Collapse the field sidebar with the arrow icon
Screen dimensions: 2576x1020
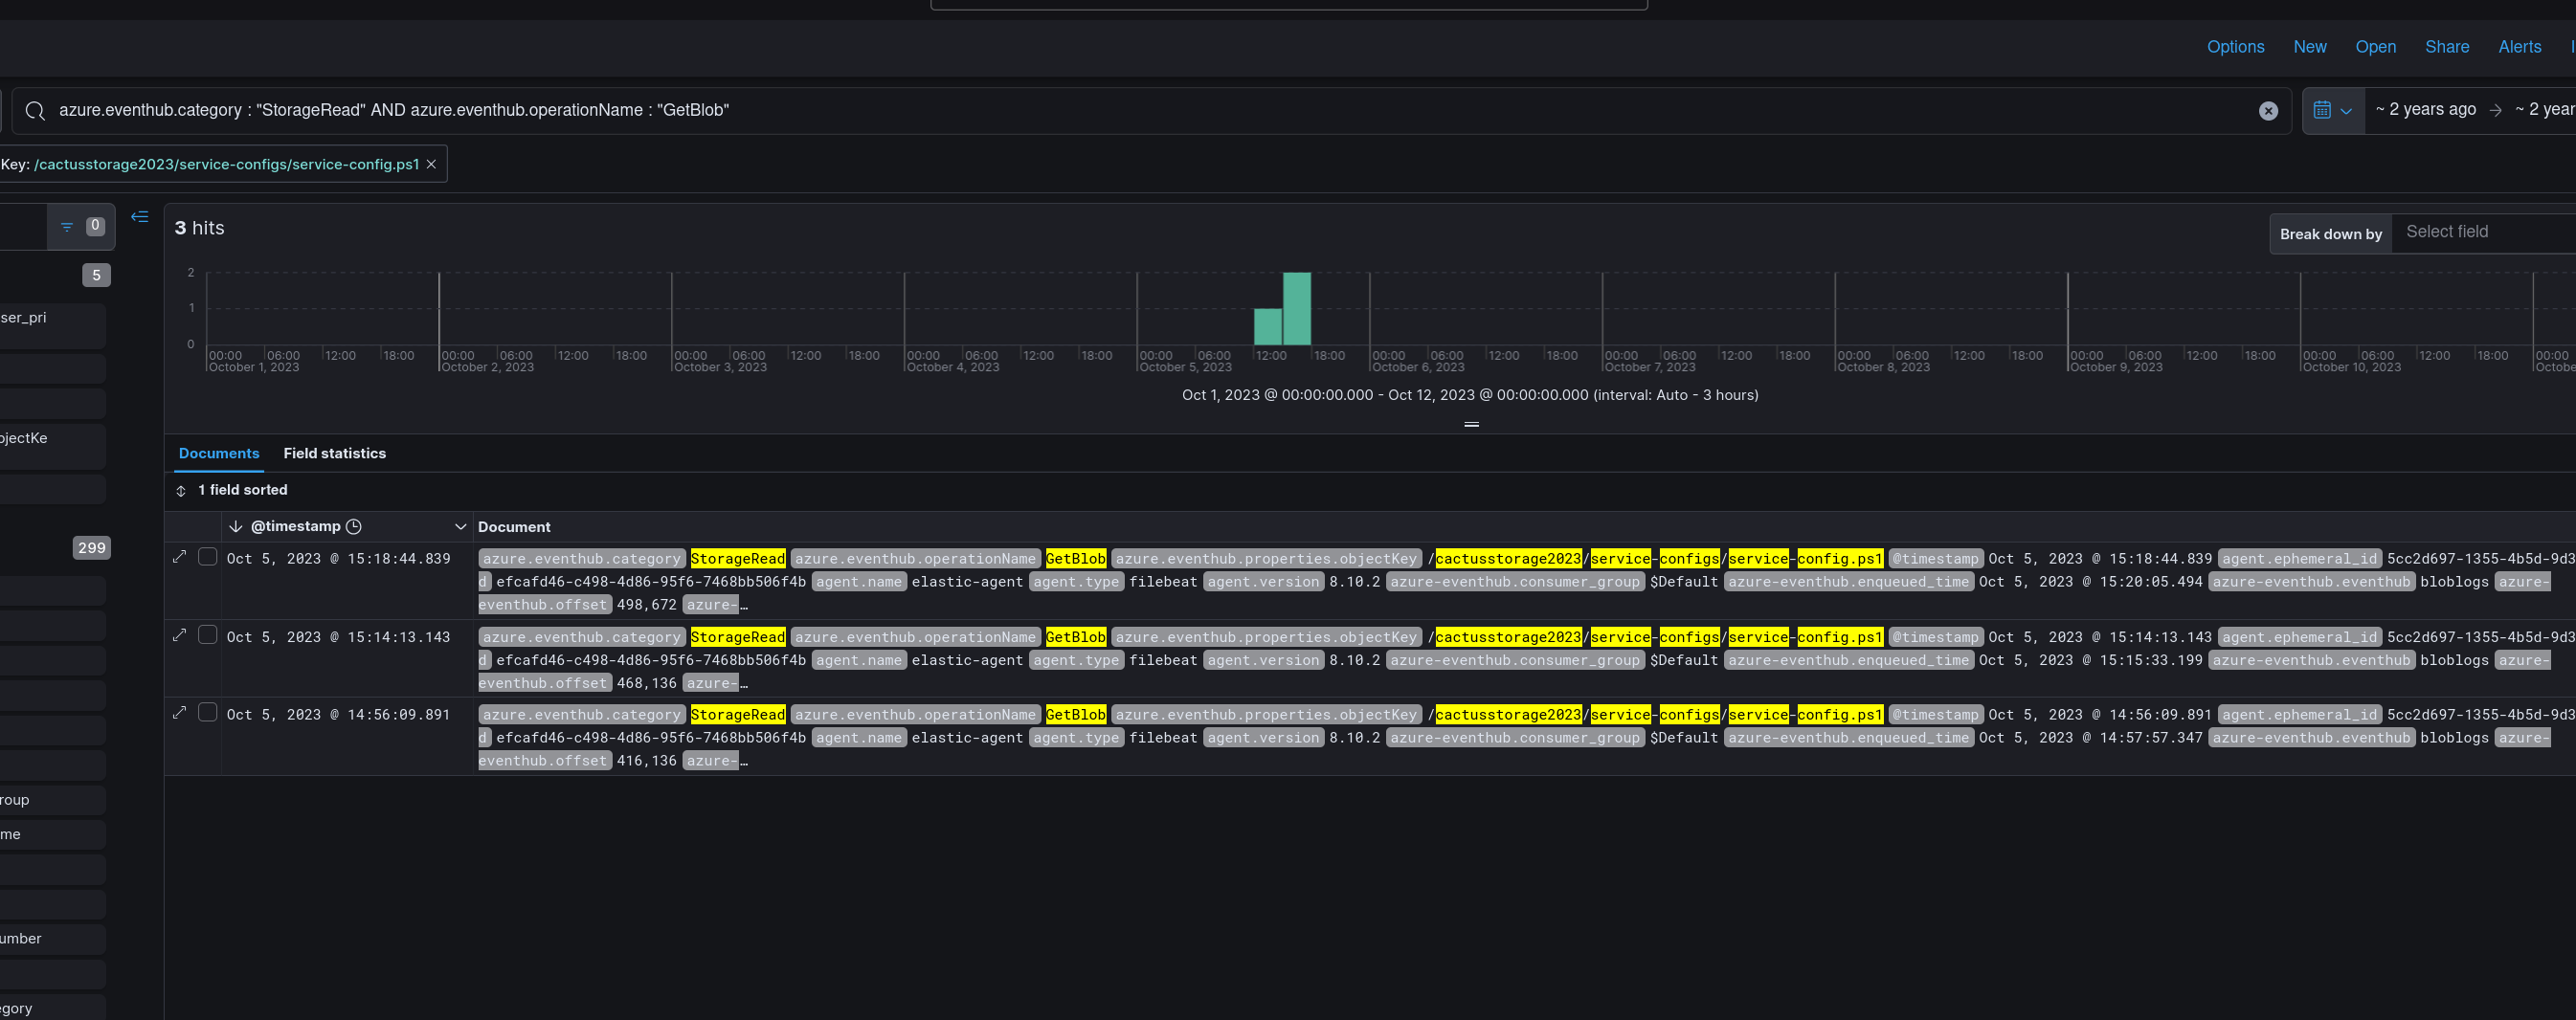pos(140,217)
